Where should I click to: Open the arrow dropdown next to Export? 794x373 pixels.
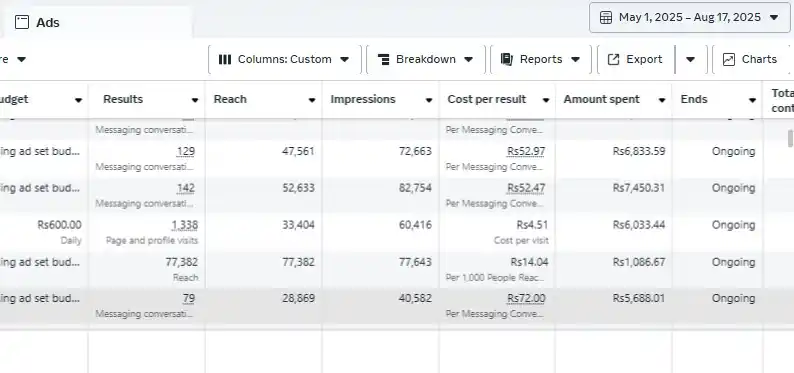(690, 59)
